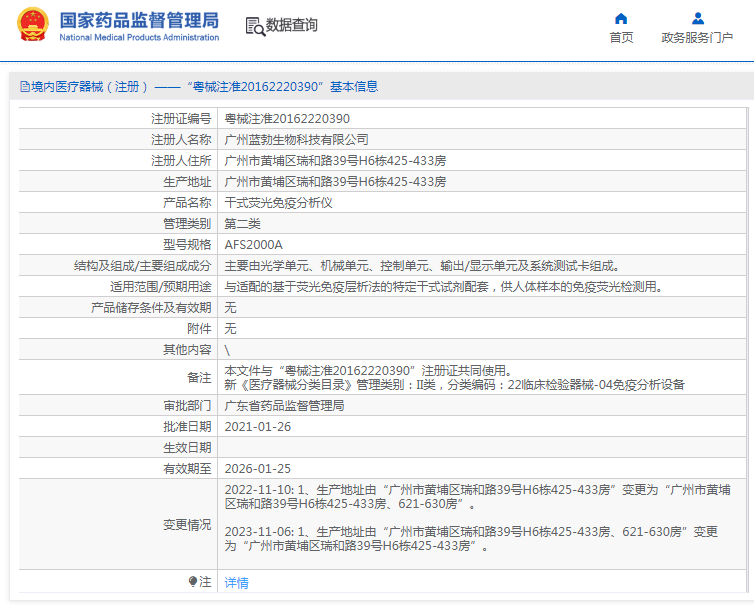This screenshot has height=605, width=754.
Task: Click the 管理类别 label
Action: tap(187, 224)
